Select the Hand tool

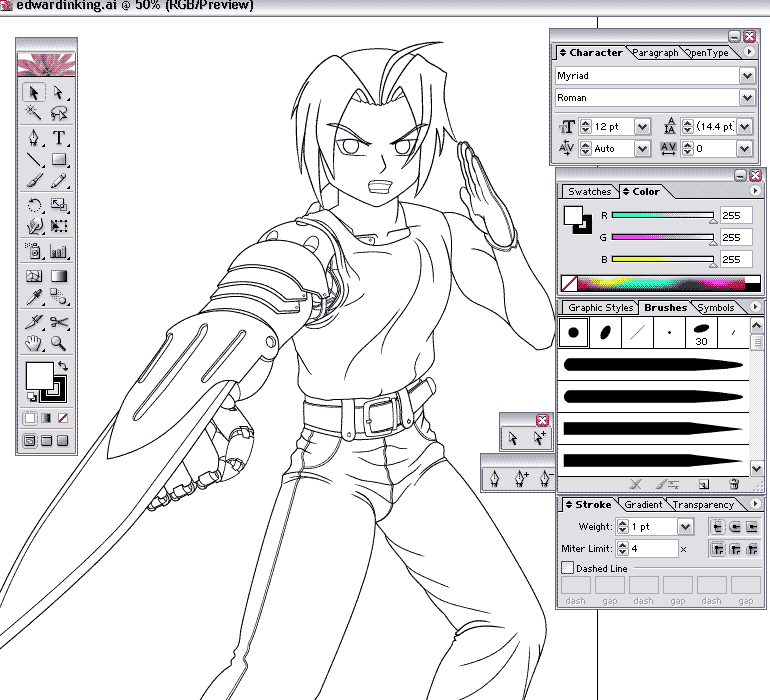34,343
